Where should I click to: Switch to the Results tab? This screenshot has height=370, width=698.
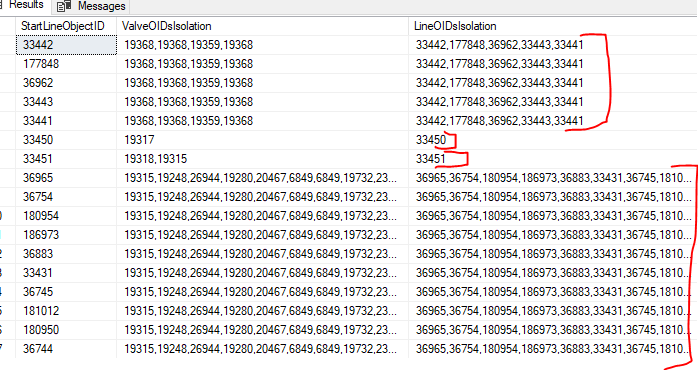(24, 5)
